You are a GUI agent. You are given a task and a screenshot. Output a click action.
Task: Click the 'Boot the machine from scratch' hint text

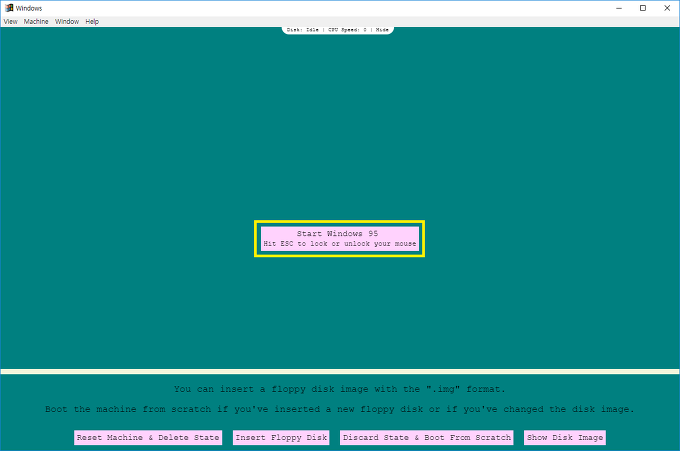click(x=340, y=409)
